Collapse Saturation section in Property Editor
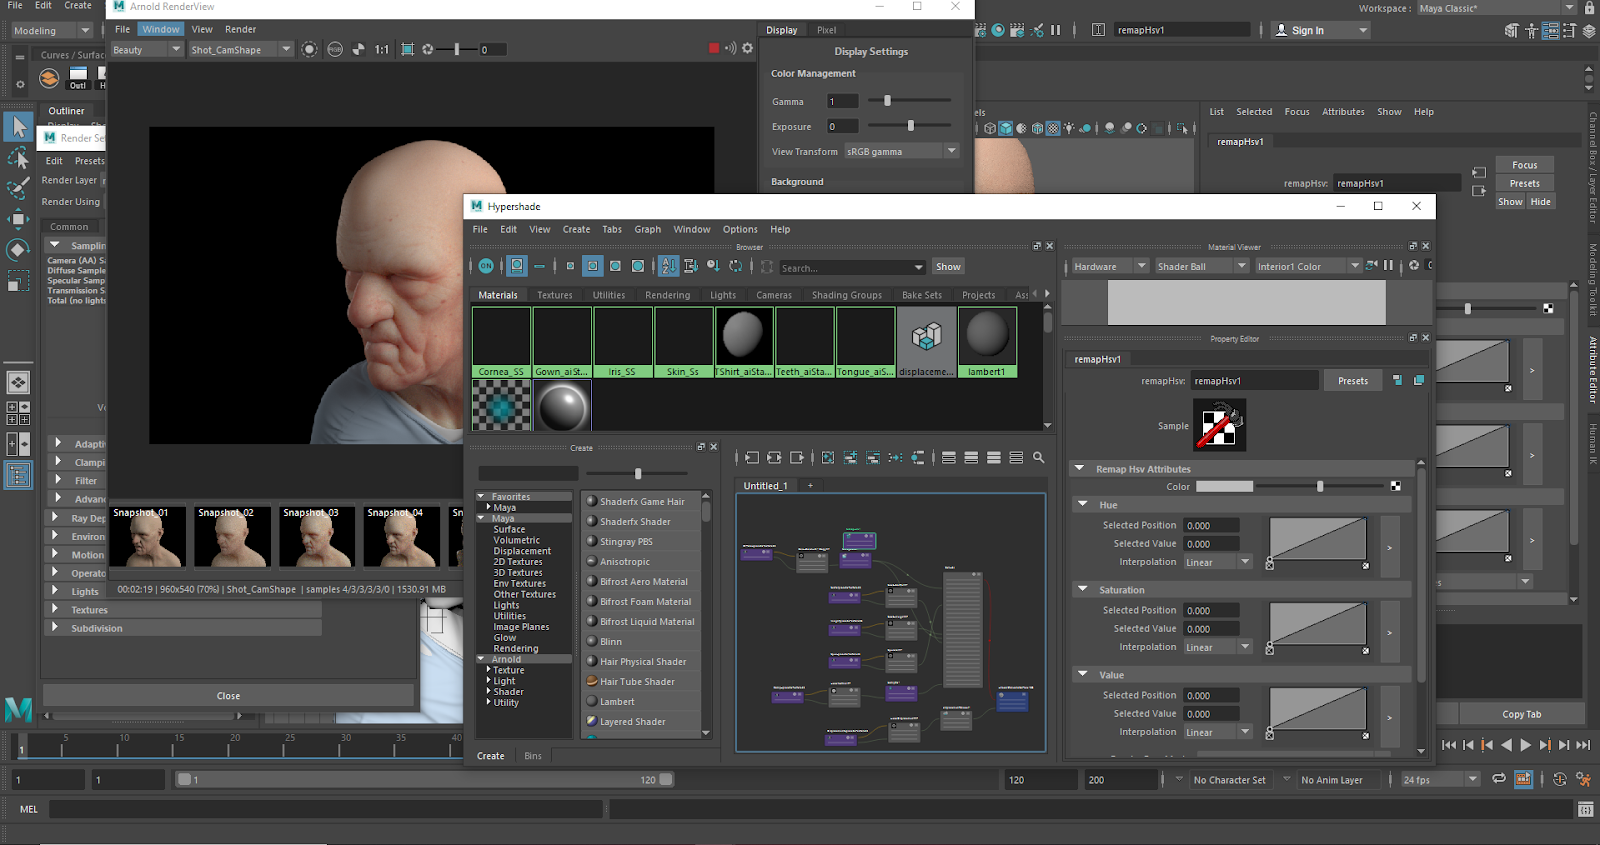This screenshot has width=1600, height=845. coord(1082,590)
